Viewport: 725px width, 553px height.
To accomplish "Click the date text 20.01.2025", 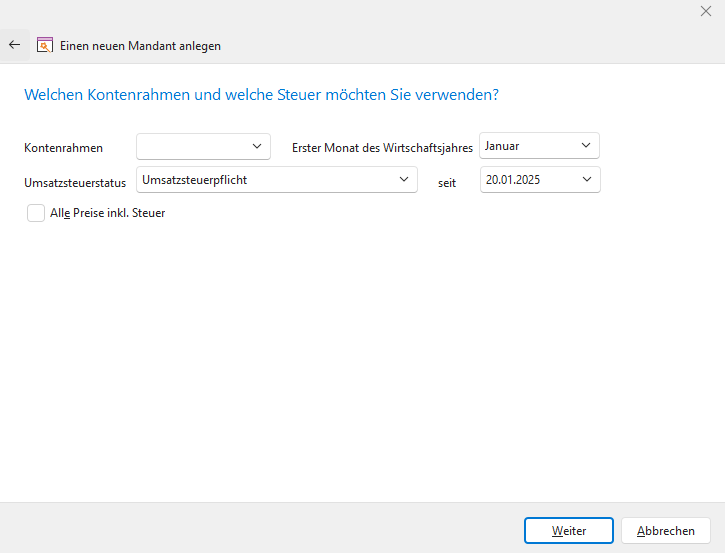I will coord(513,180).
